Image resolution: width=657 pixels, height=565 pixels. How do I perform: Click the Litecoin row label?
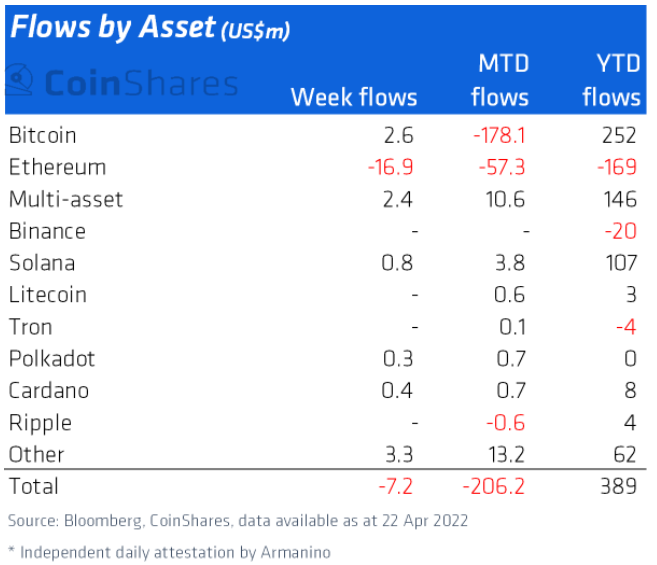(x=47, y=295)
